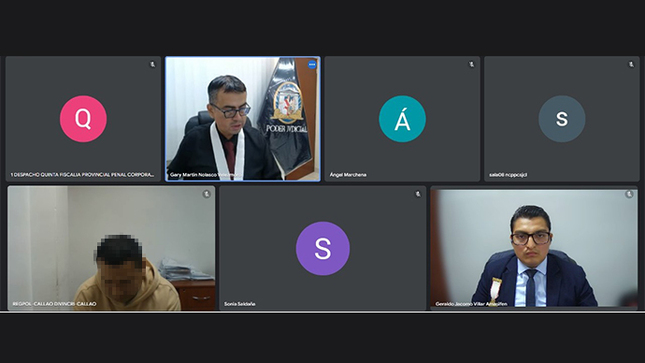
Task: Click the muted mic icon on the Sonia Saldaña tile
Action: [418, 194]
